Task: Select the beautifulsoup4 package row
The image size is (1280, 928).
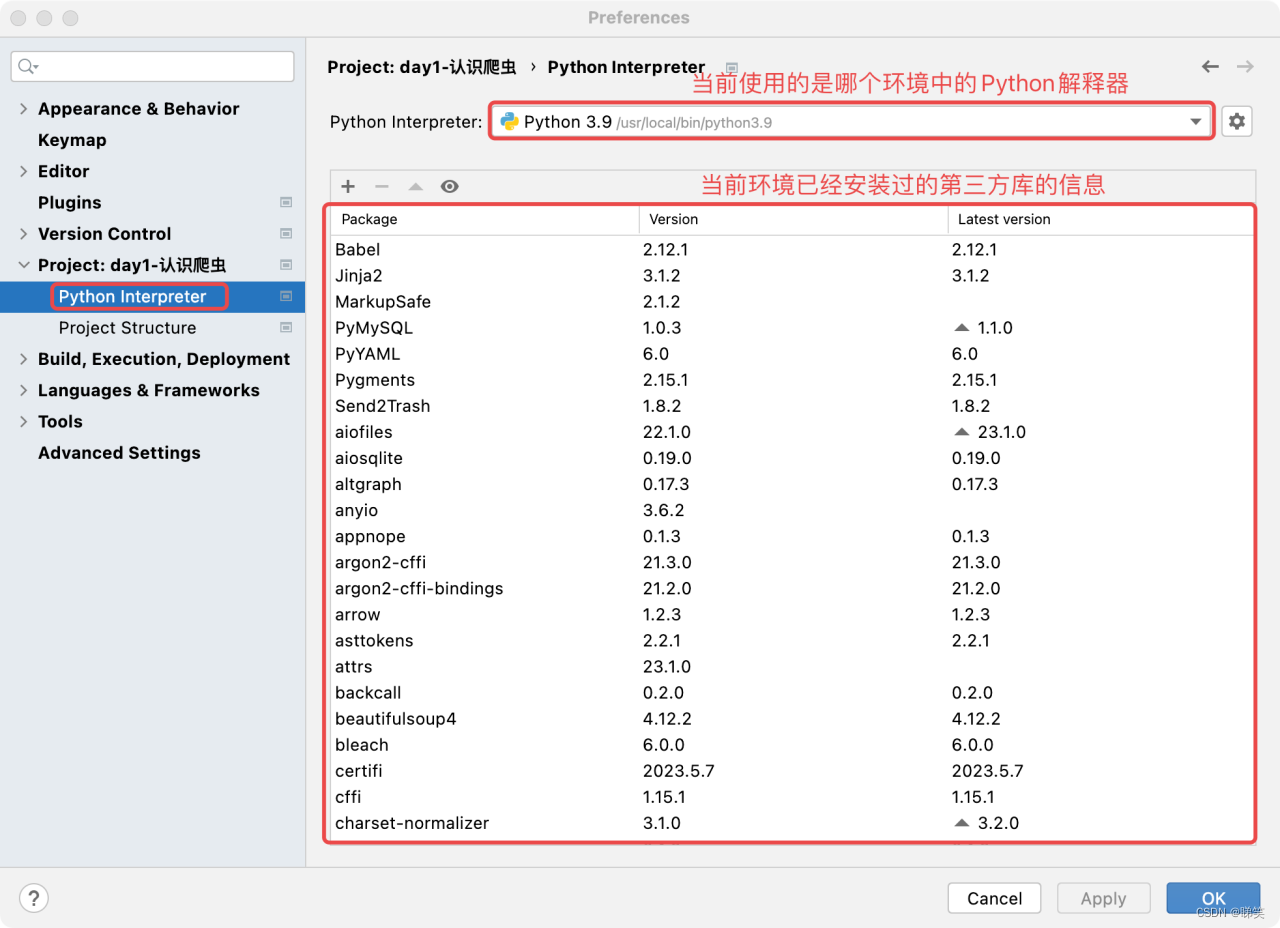Action: coord(792,718)
